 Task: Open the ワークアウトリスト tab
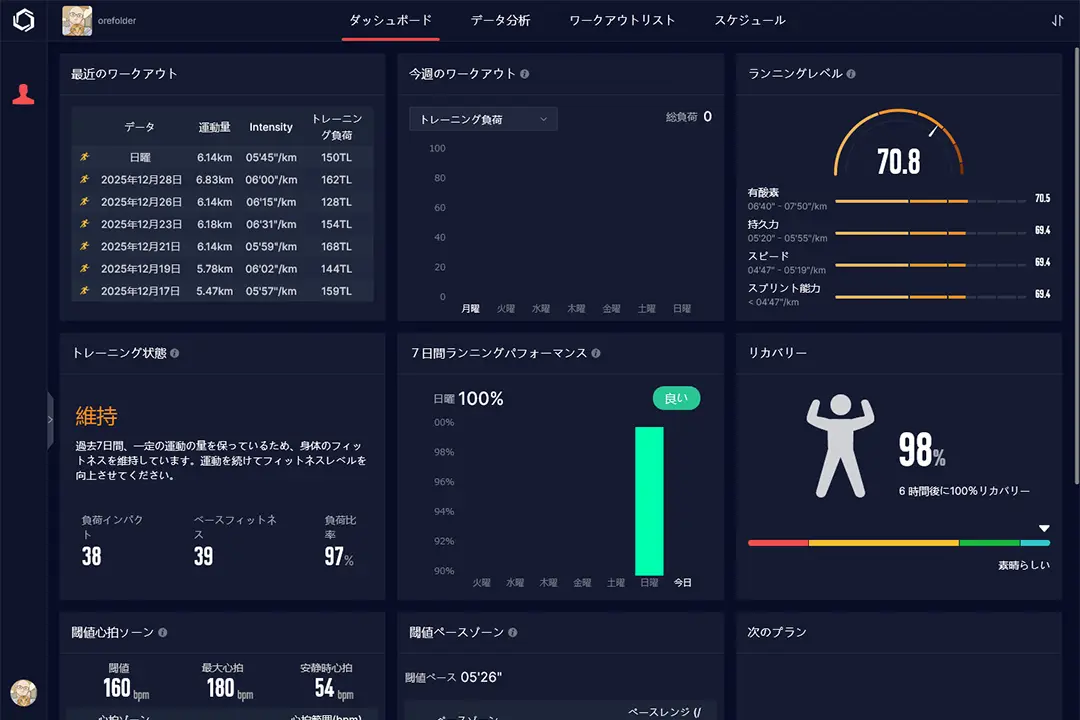[x=622, y=21]
